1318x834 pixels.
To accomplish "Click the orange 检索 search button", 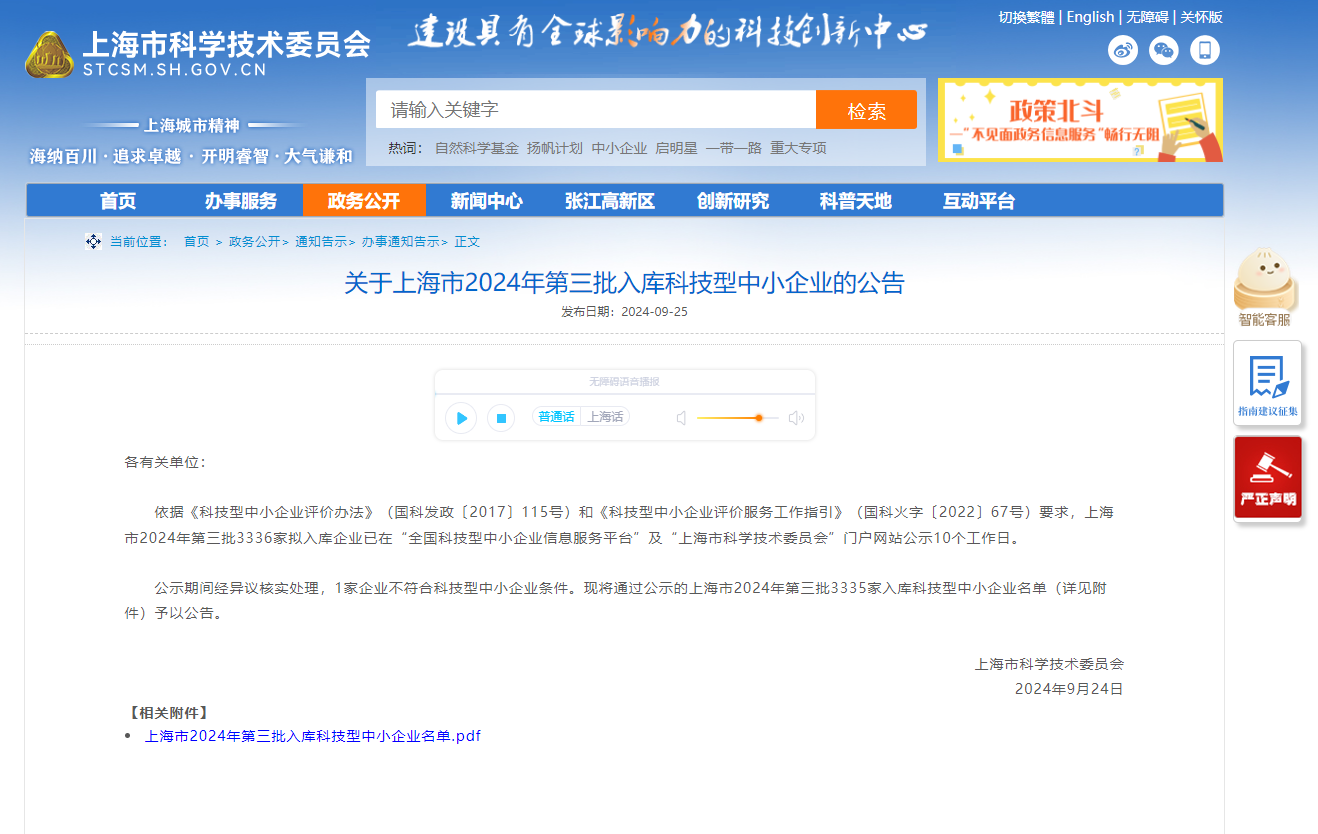I will (866, 110).
